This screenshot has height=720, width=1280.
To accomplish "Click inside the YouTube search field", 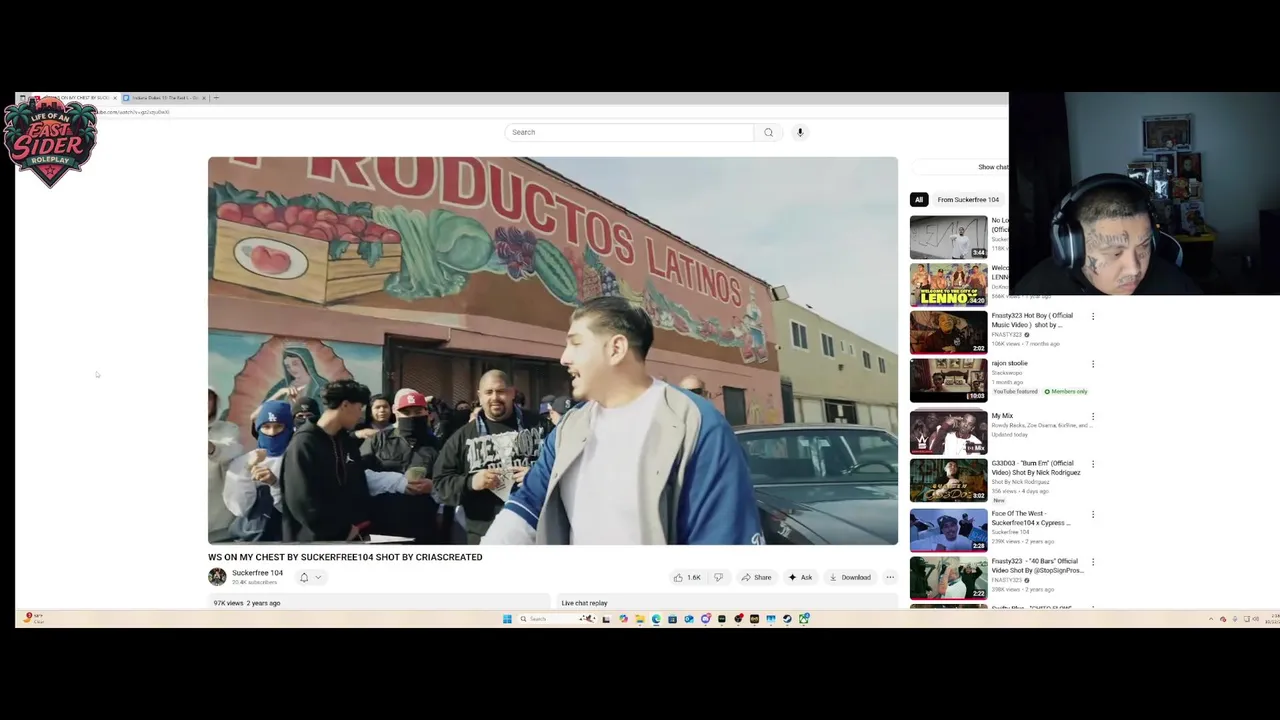I will pyautogui.click(x=630, y=132).
